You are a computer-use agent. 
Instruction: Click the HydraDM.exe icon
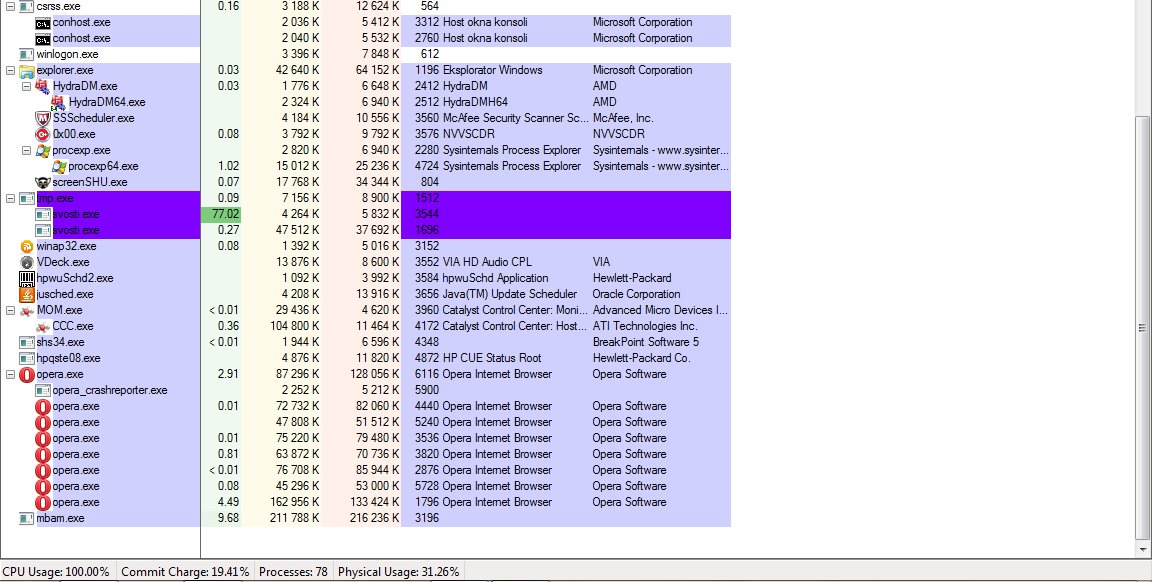(x=43, y=86)
